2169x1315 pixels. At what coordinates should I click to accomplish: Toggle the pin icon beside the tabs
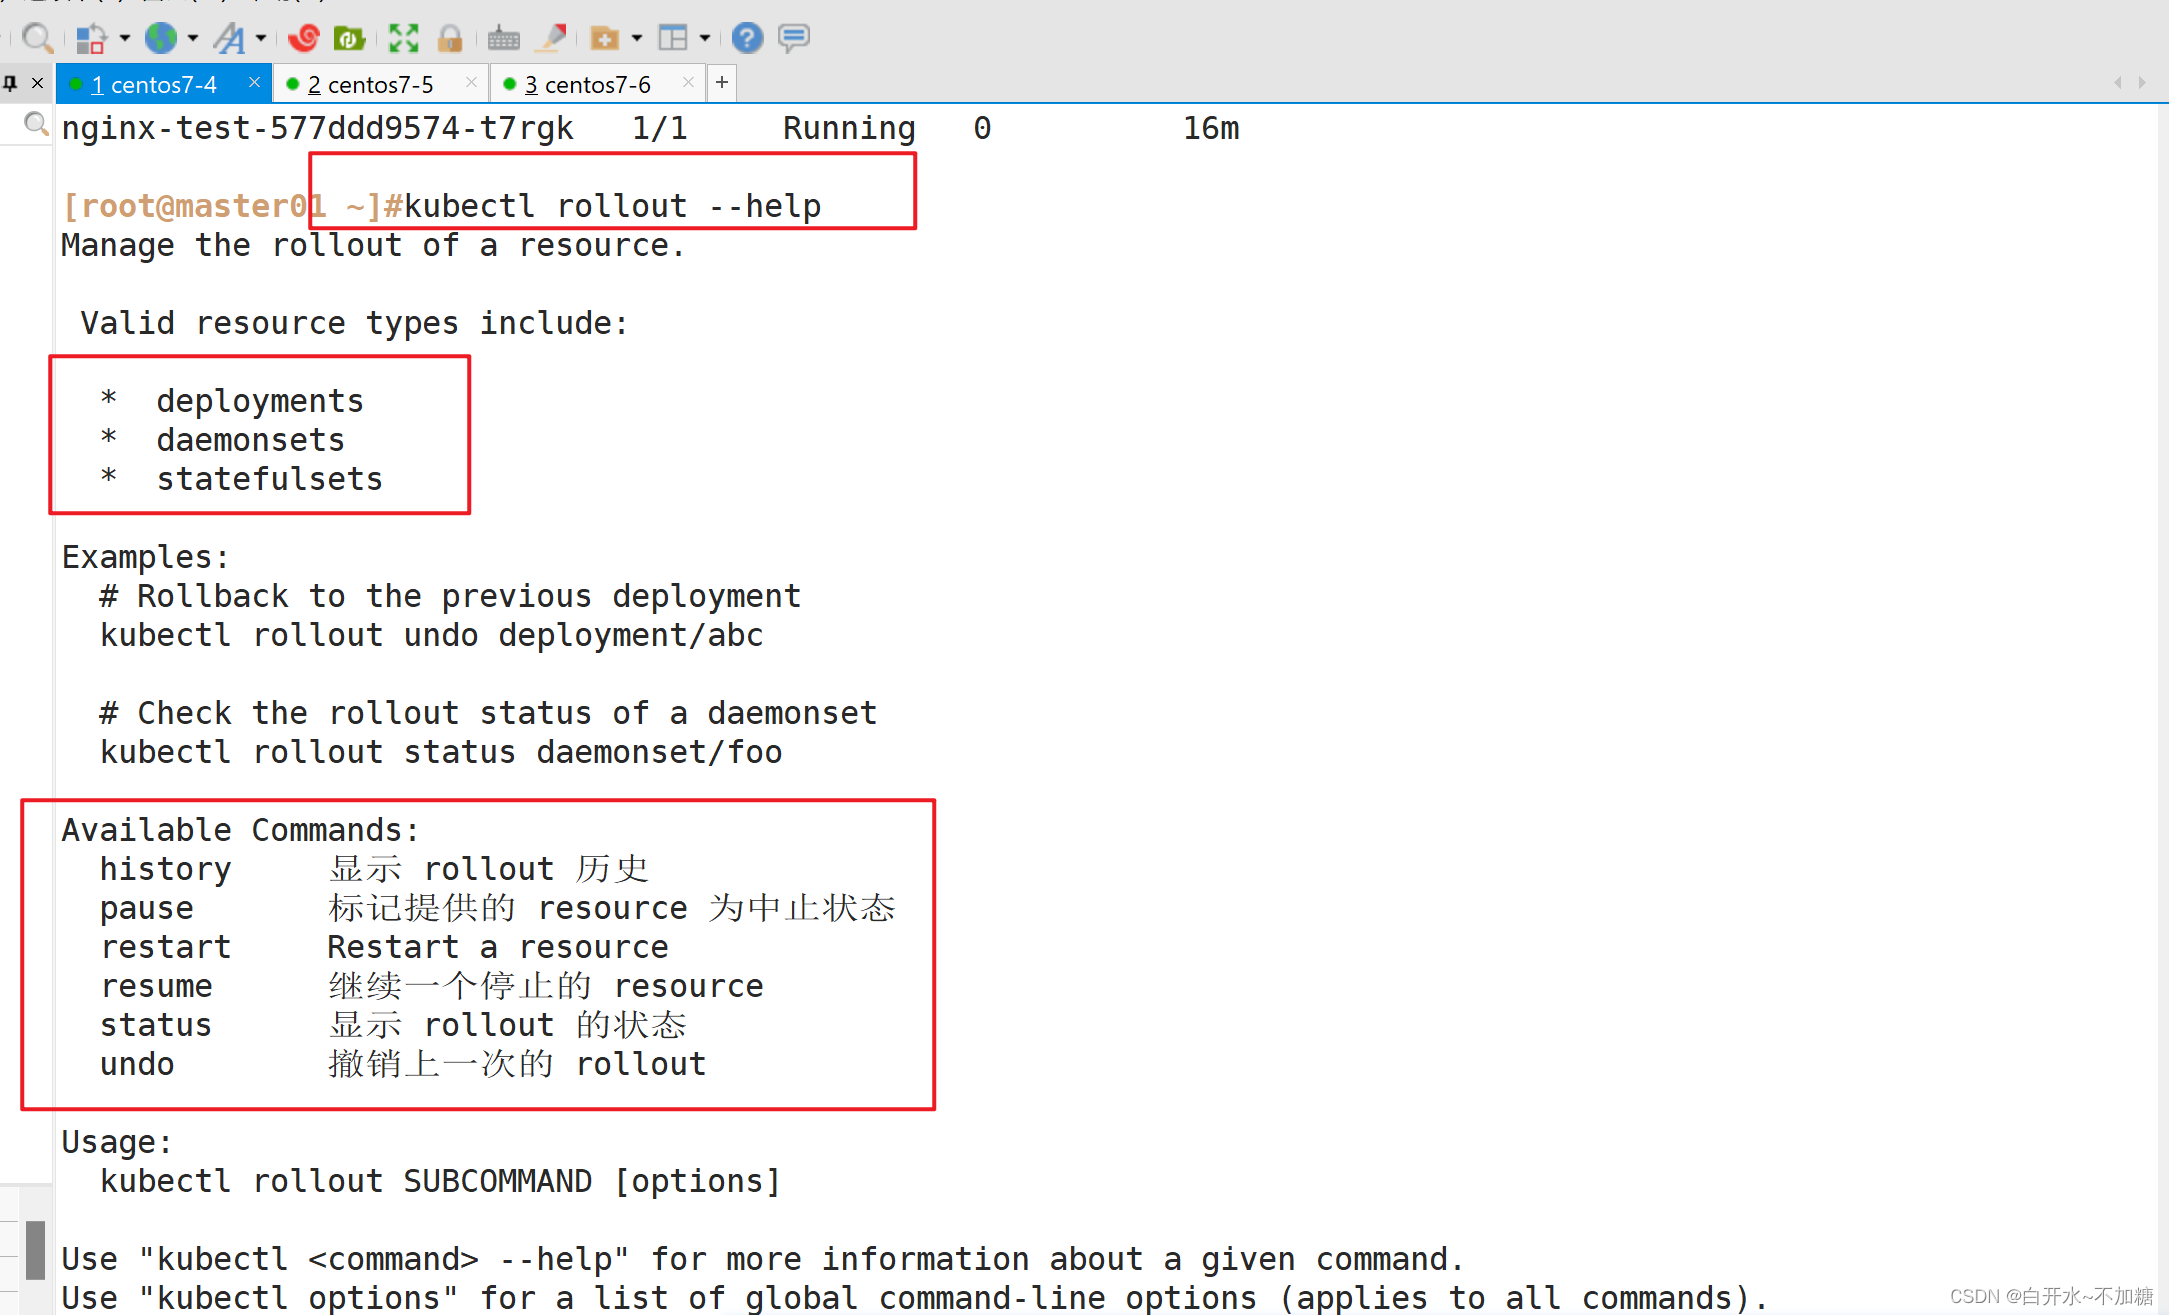click(11, 83)
